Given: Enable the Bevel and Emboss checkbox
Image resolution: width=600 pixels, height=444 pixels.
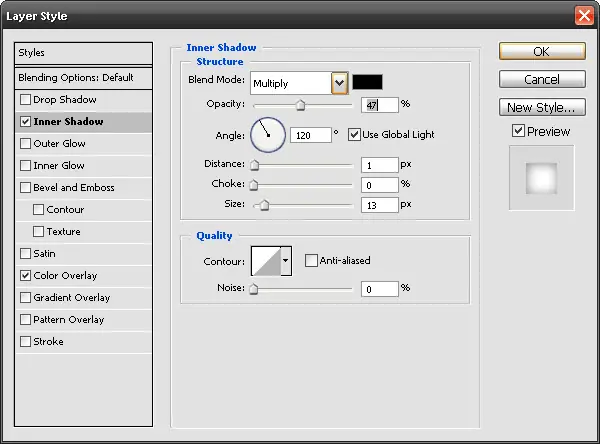Looking at the screenshot, I should click(25, 188).
